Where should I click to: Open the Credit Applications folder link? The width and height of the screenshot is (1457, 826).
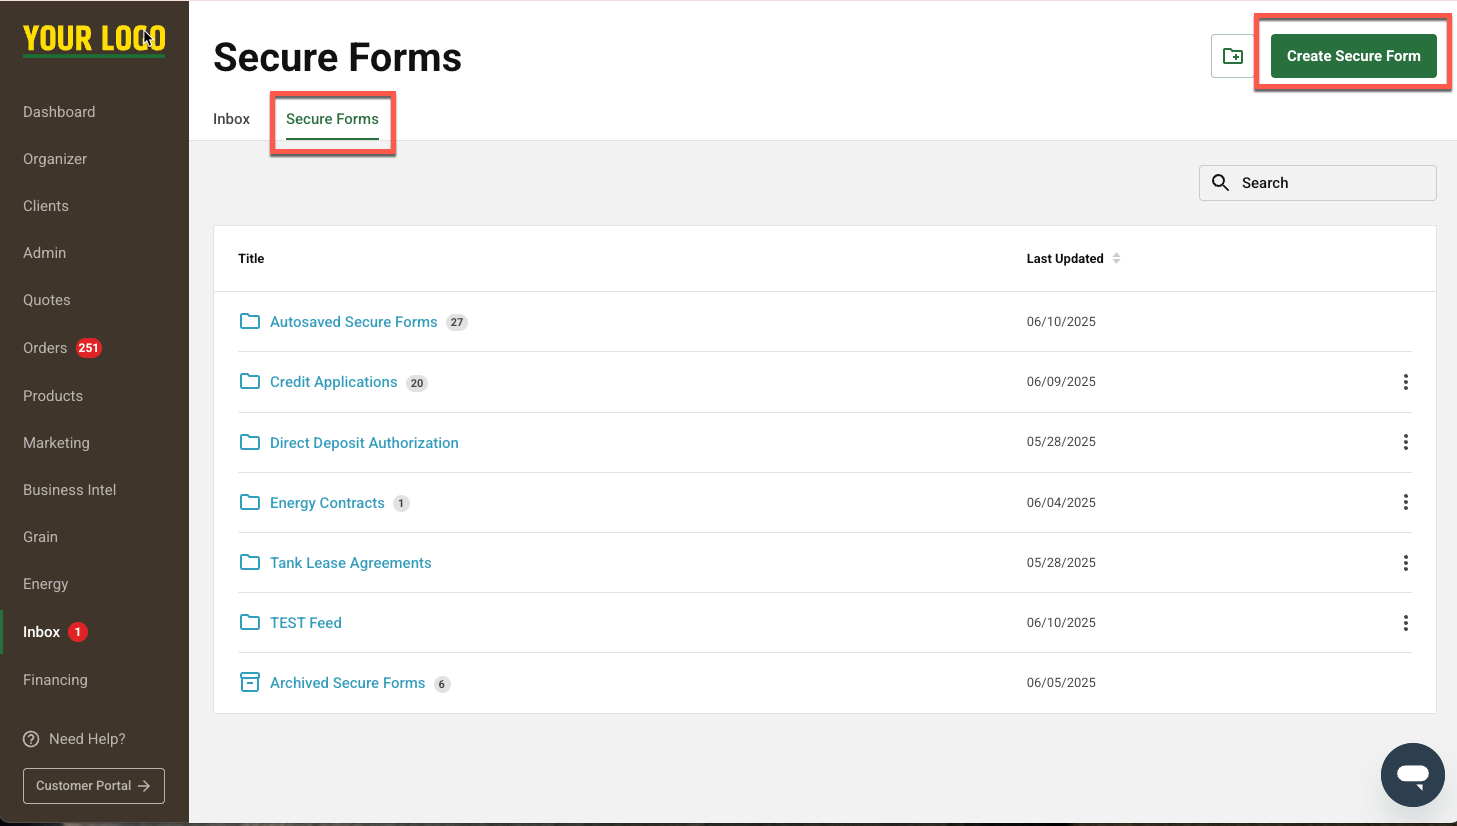[333, 382]
